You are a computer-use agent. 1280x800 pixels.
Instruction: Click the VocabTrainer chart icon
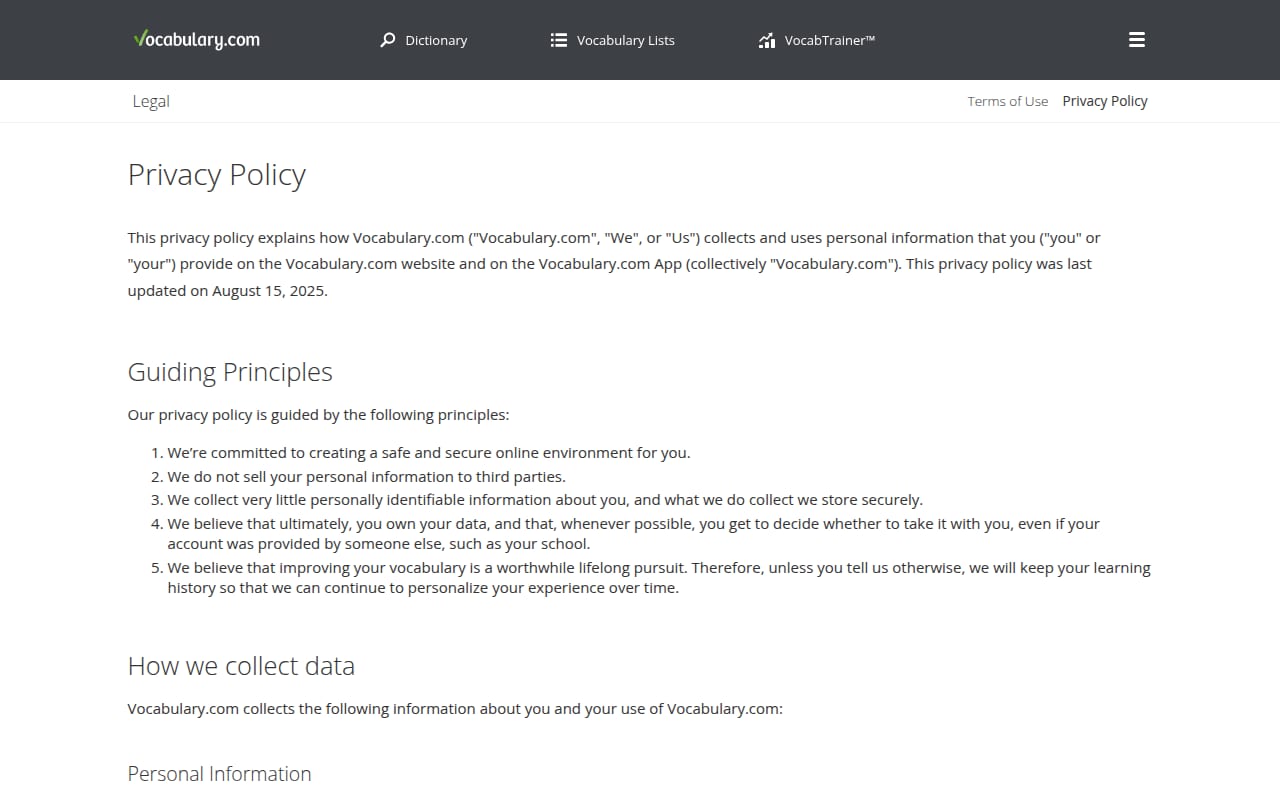(x=767, y=40)
